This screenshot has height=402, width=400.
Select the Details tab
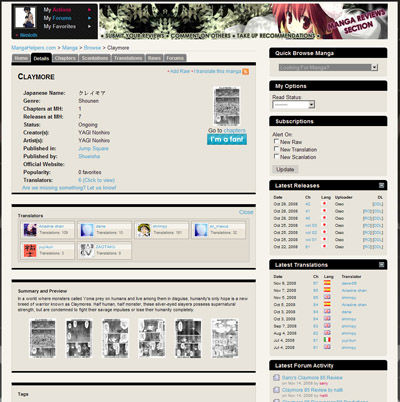pyautogui.click(x=41, y=58)
